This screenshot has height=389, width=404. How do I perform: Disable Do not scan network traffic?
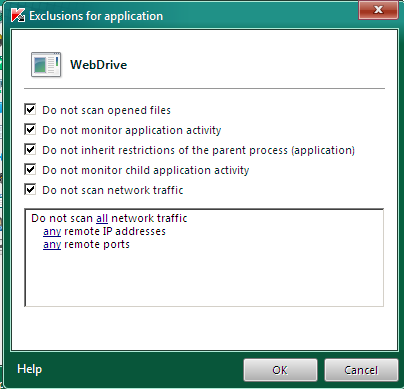pyautogui.click(x=30, y=189)
